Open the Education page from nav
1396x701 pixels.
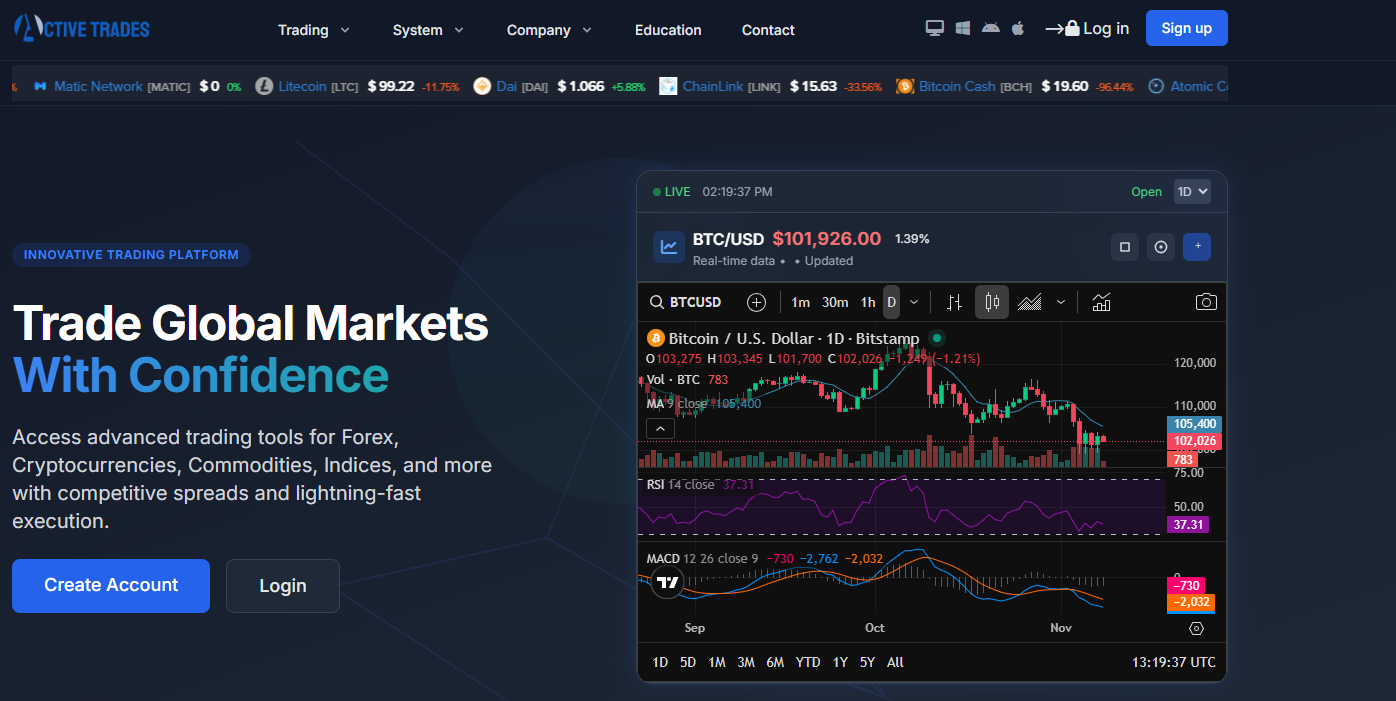[668, 30]
